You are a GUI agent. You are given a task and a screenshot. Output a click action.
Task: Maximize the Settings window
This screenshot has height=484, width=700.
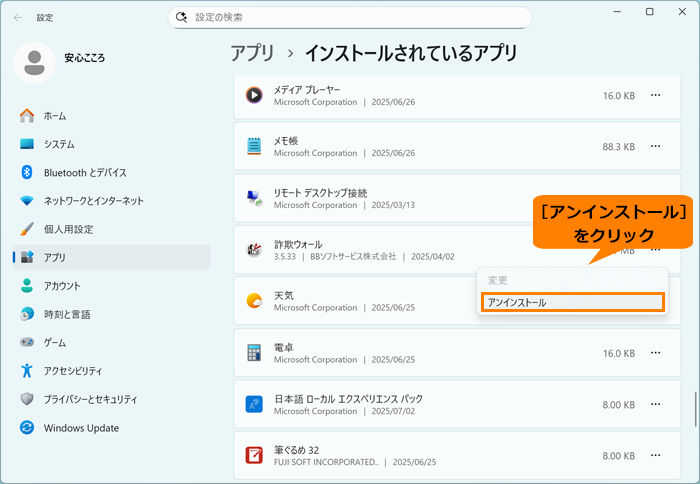point(650,12)
